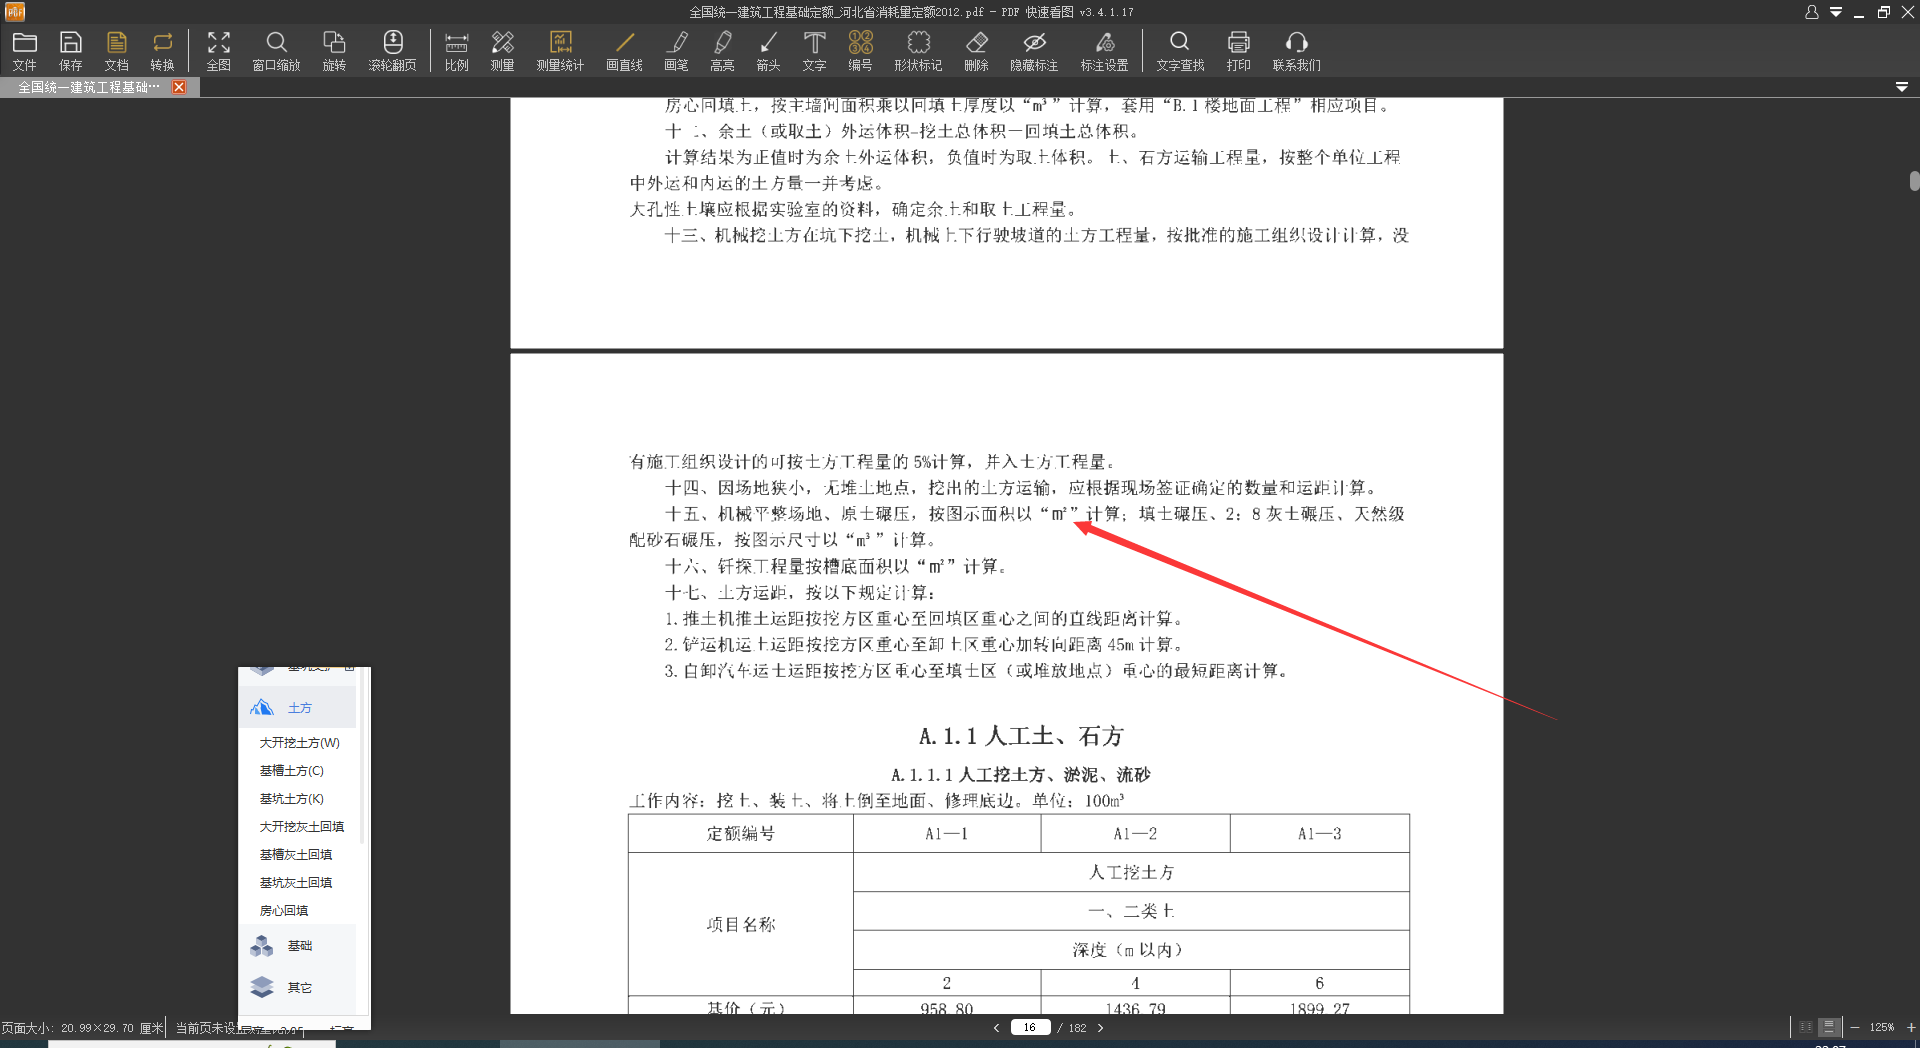Fit whole page with 全图
Viewport: 1920px width, 1048px height.
point(219,50)
